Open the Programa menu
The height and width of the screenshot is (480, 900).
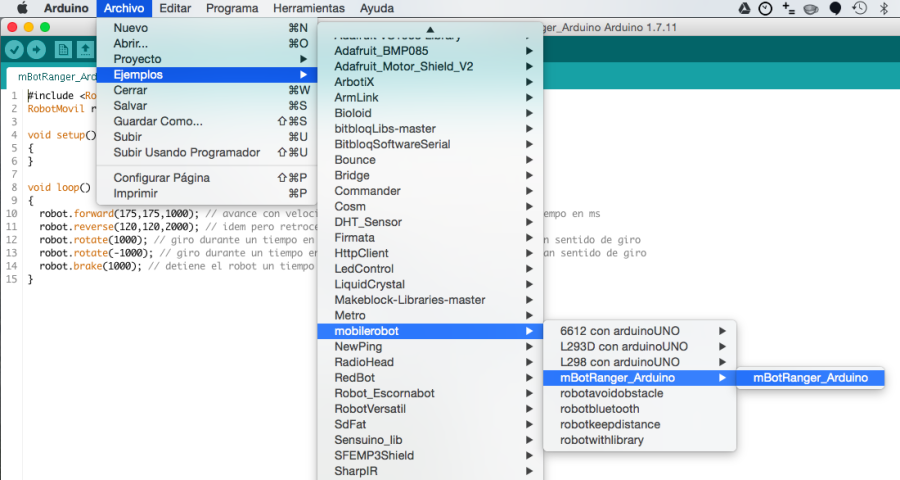tap(232, 8)
